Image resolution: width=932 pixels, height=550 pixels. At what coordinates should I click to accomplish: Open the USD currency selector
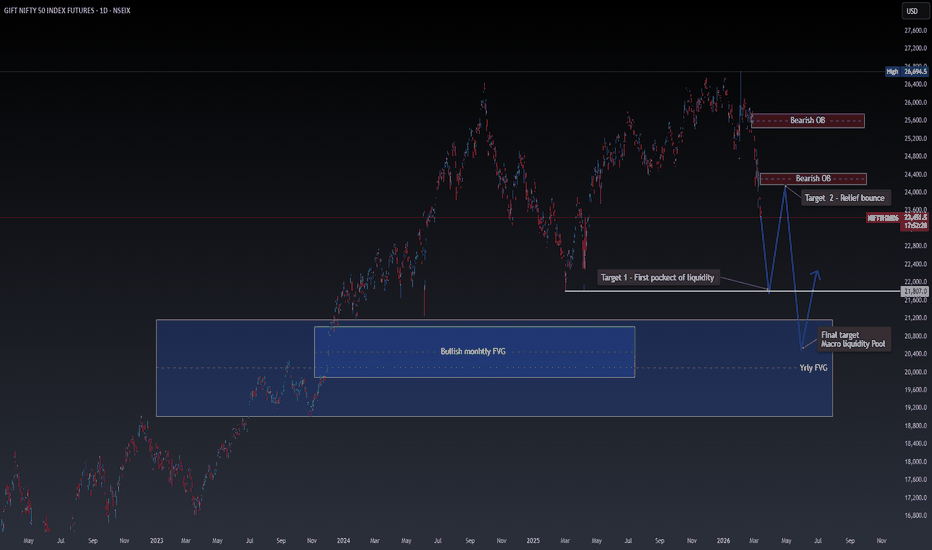[x=911, y=11]
